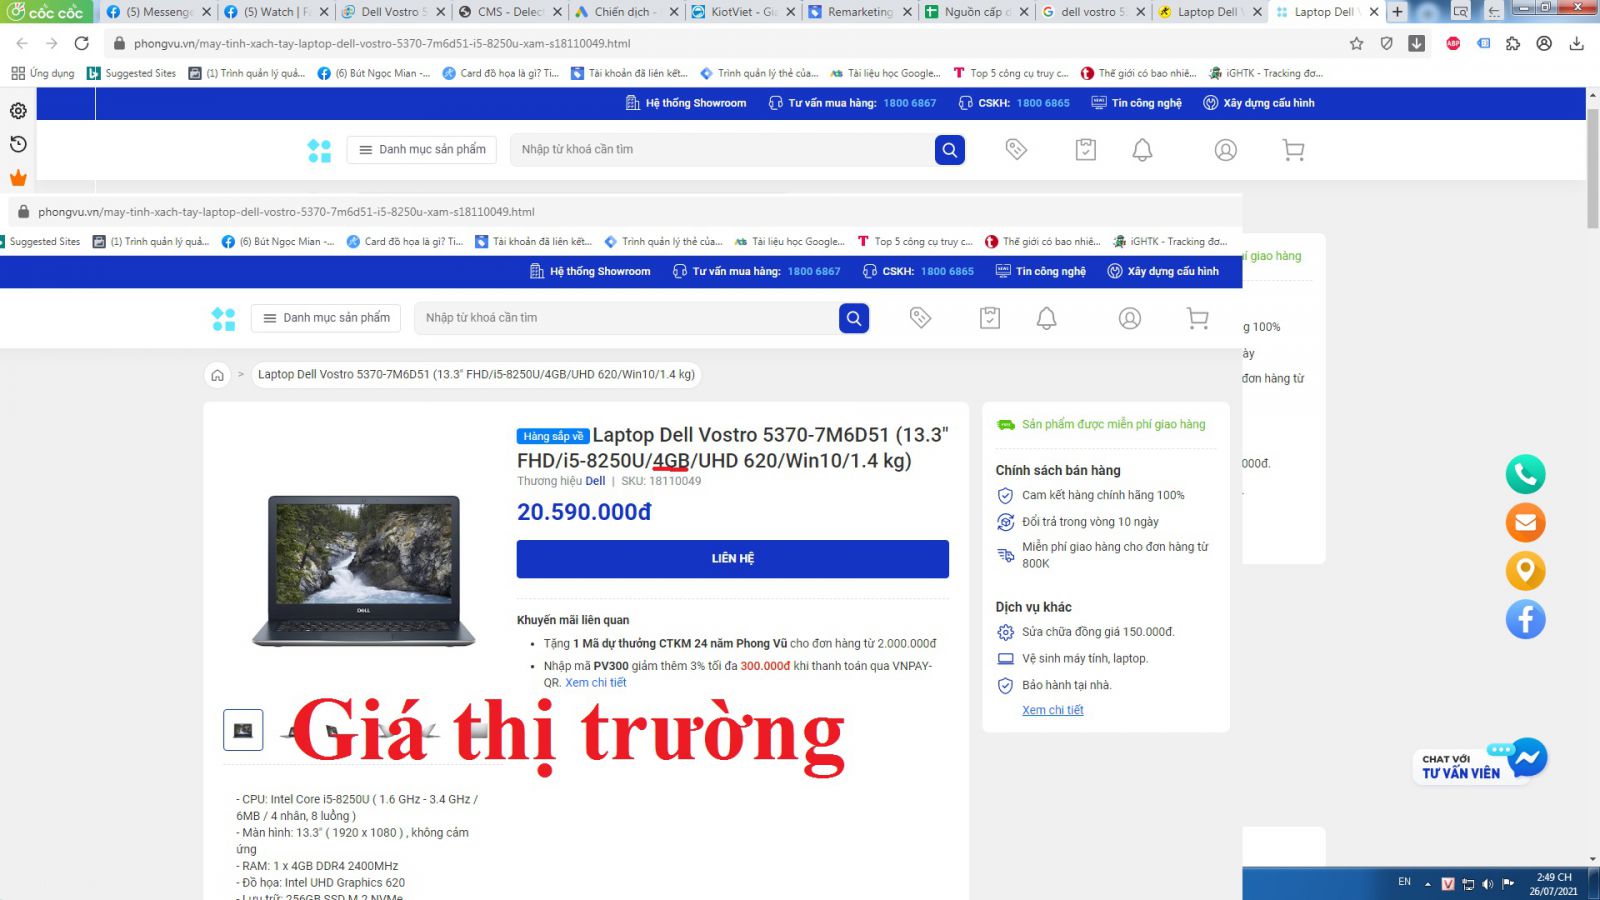Bookmark this page with star icon
The width and height of the screenshot is (1600, 900).
pos(1356,44)
